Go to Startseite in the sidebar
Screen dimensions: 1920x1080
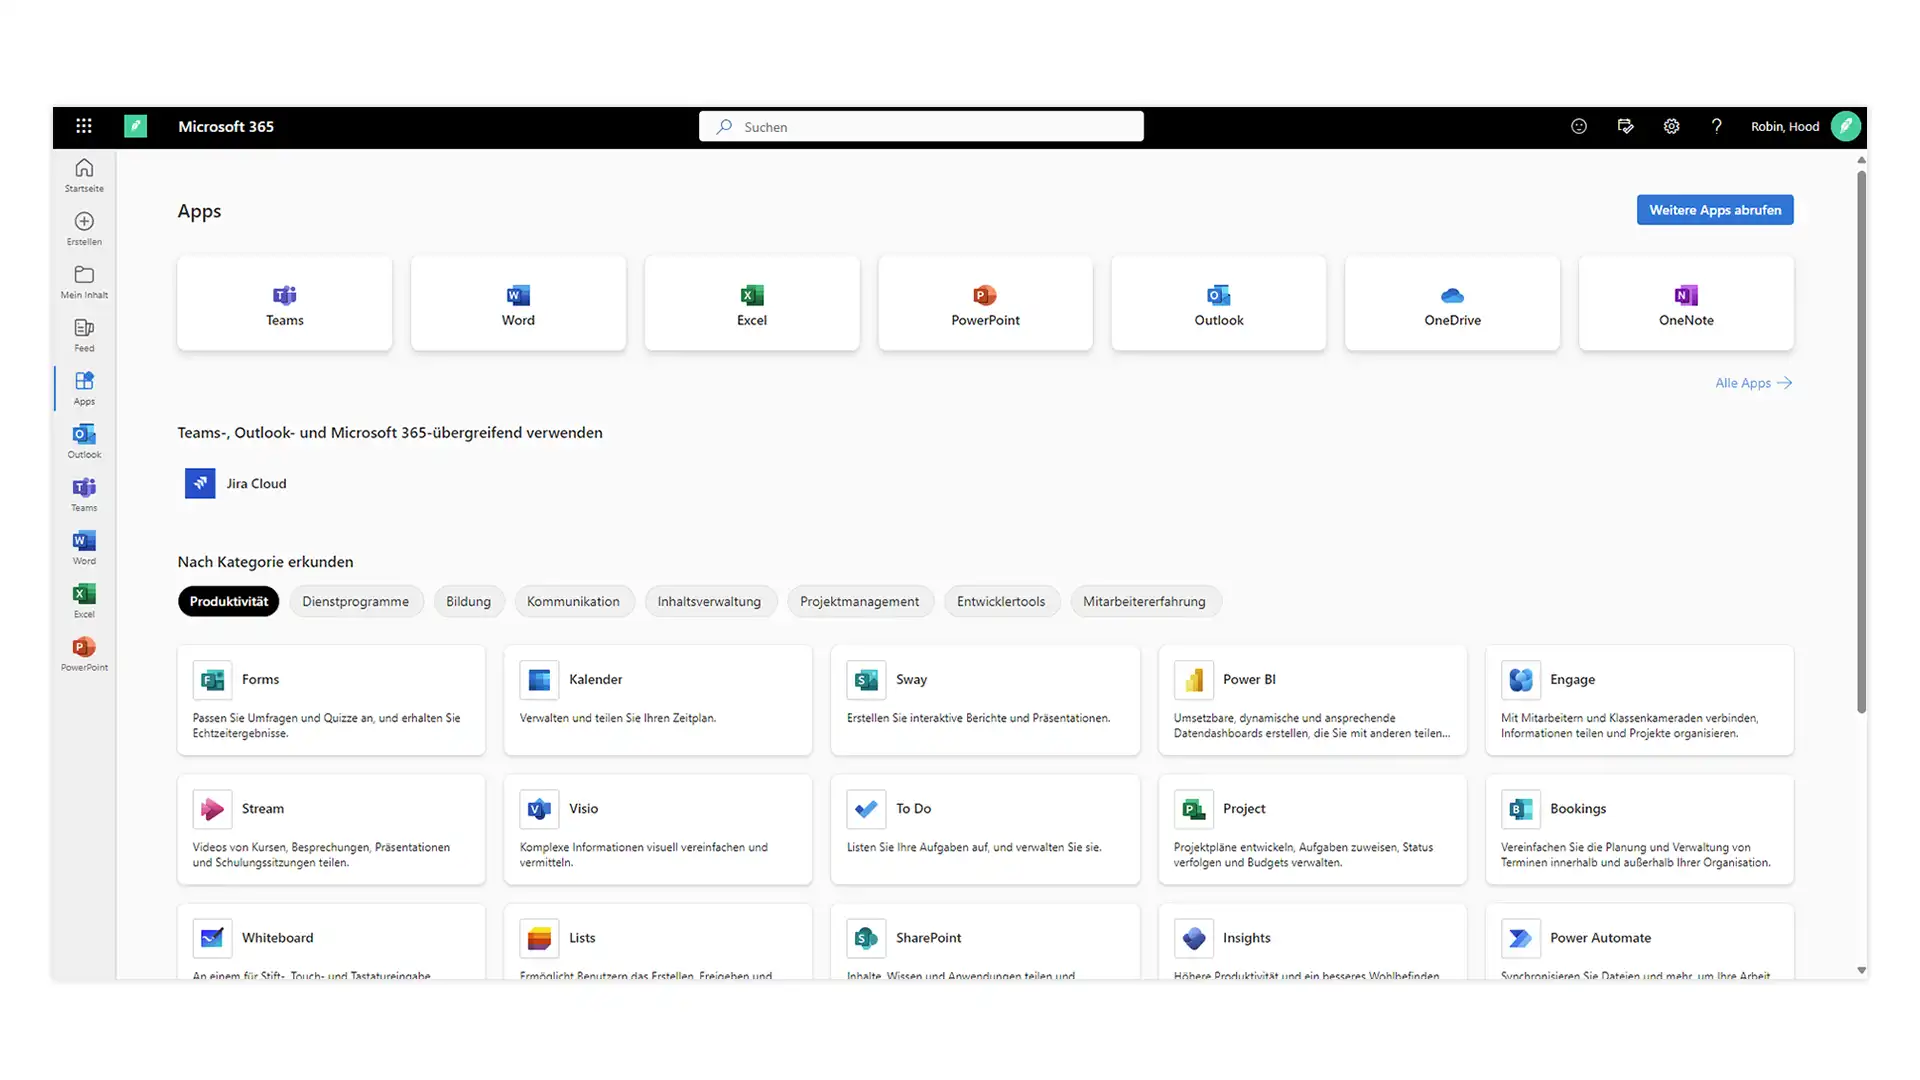pos(84,175)
